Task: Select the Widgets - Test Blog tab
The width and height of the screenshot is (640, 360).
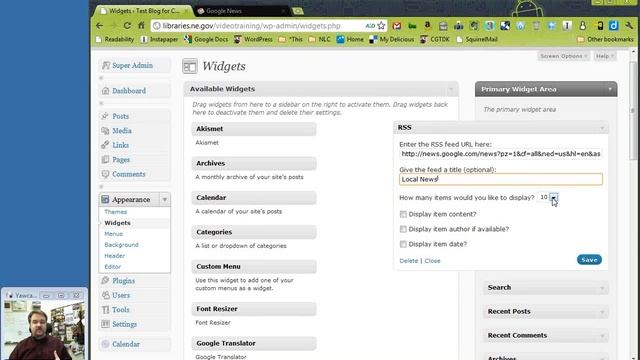Action: point(144,11)
